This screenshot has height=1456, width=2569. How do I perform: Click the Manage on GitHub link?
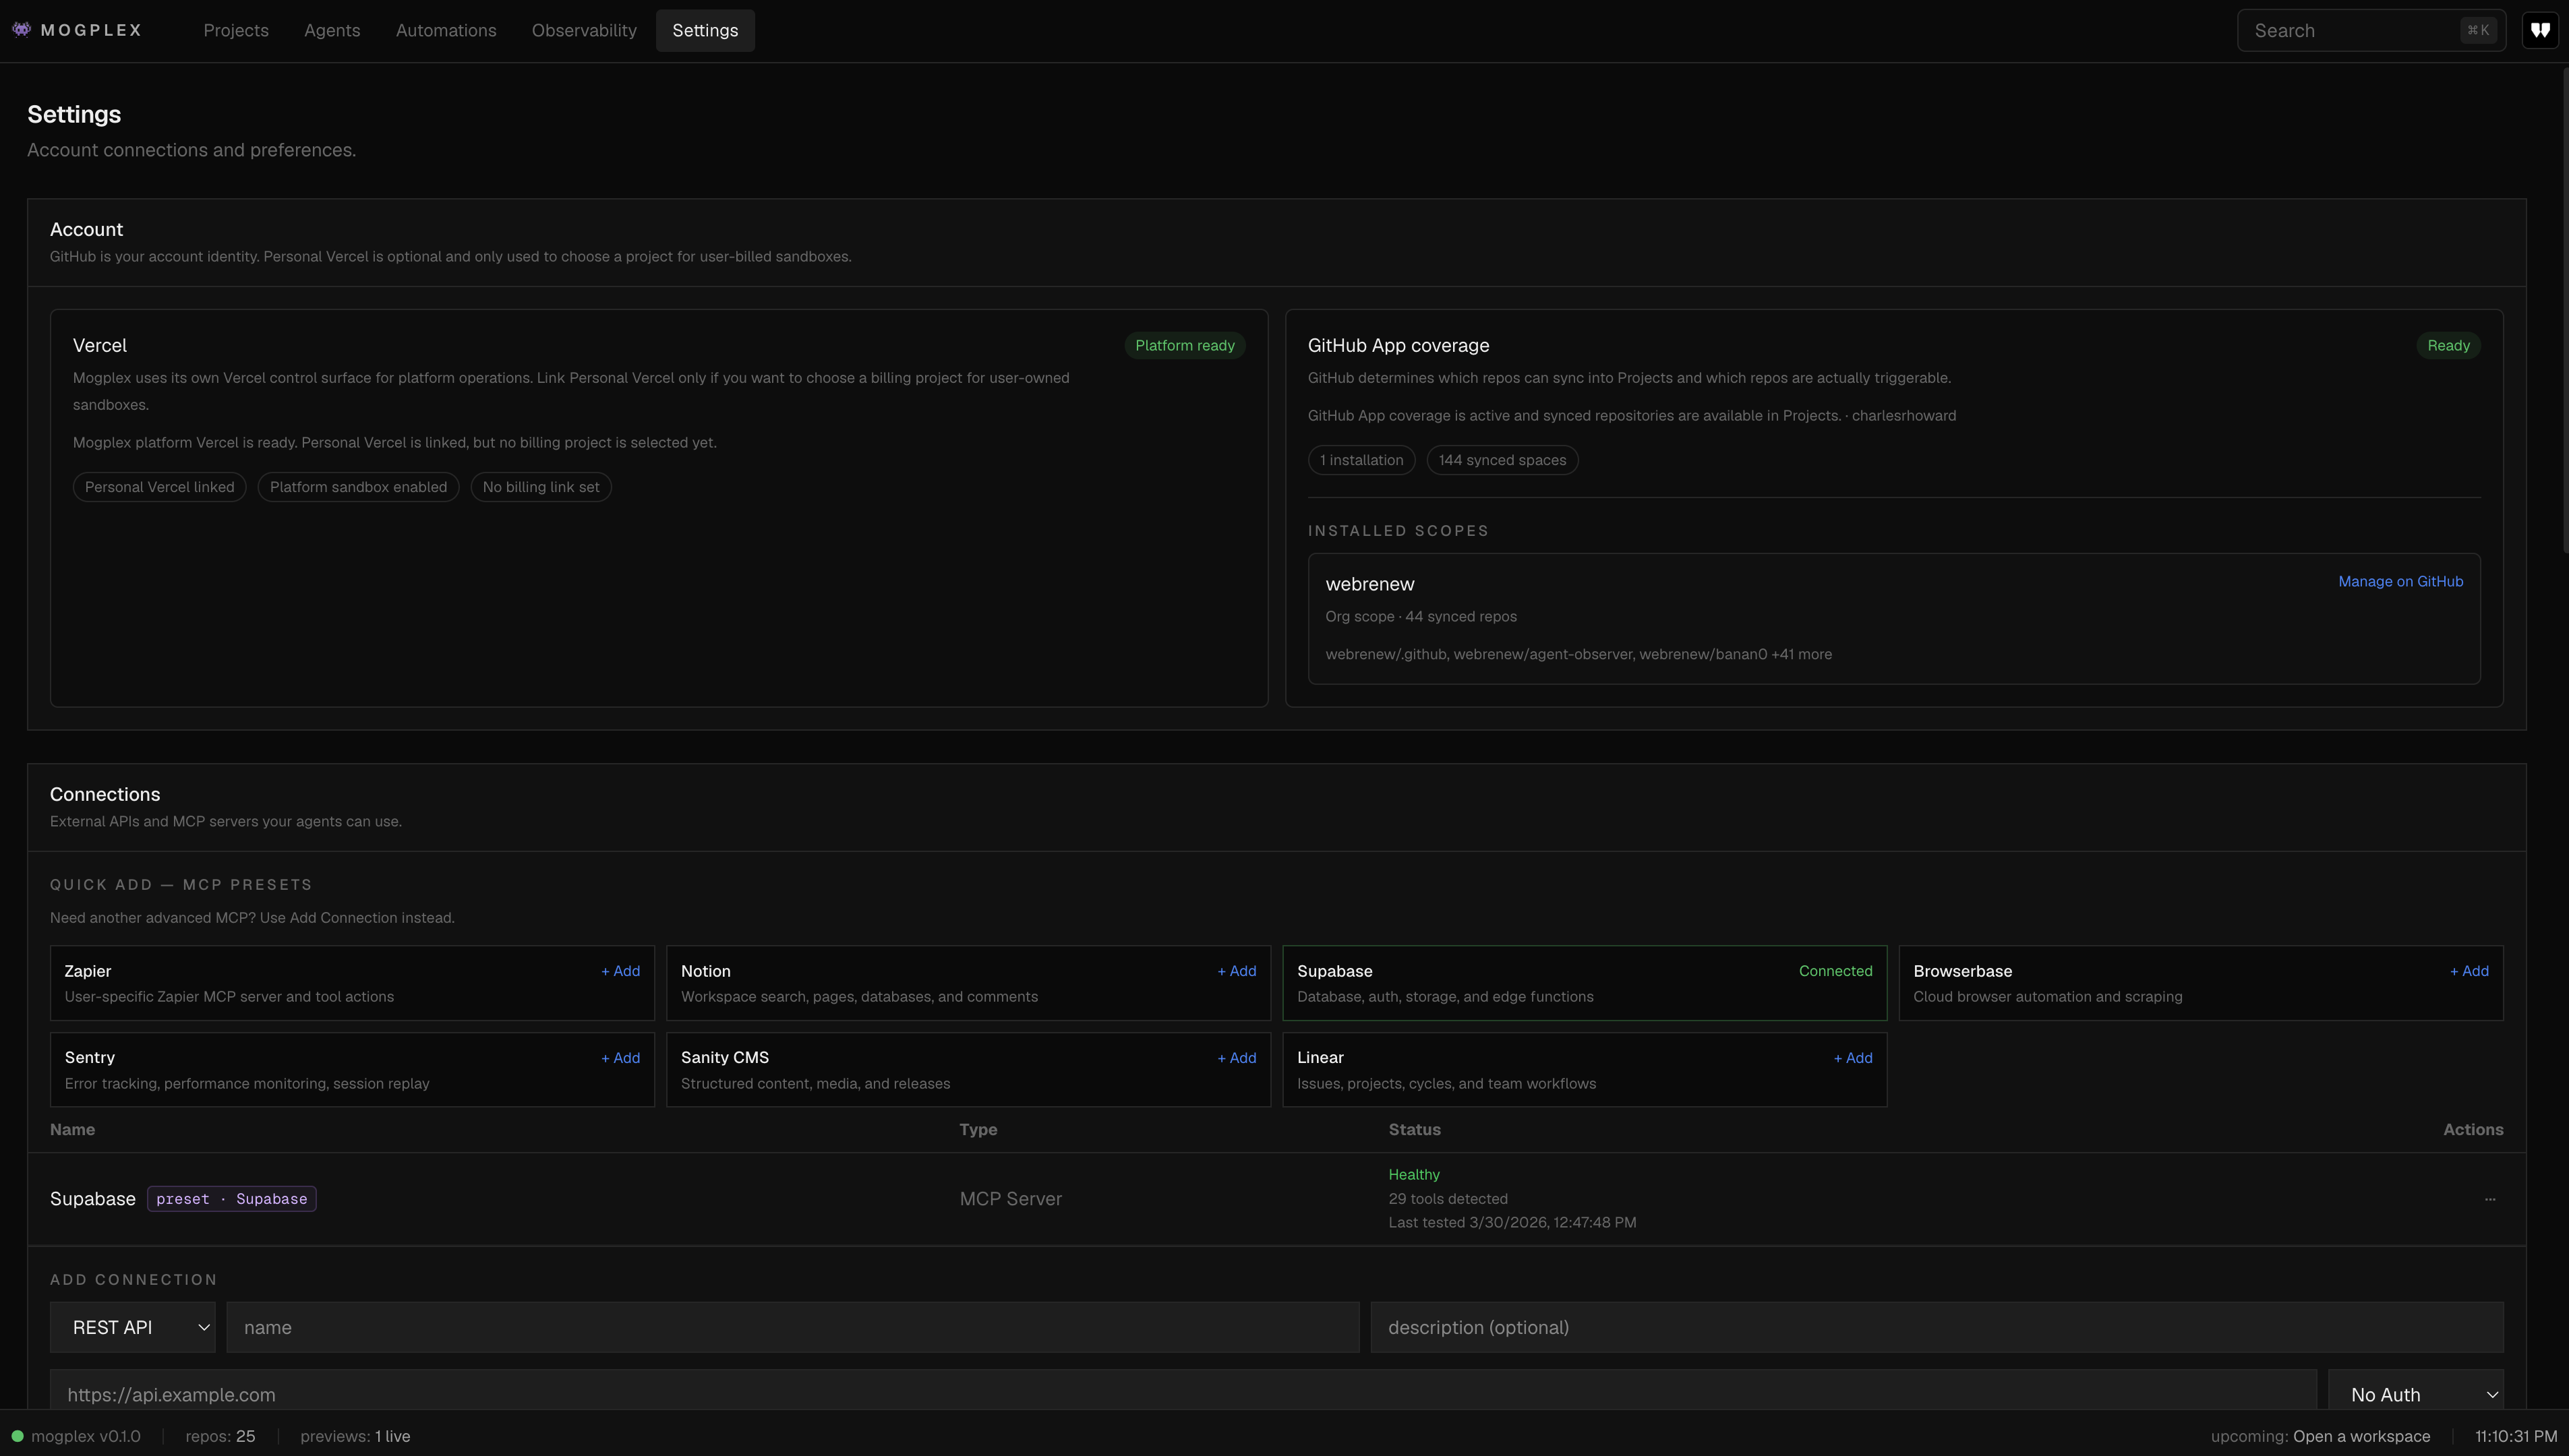(2401, 581)
